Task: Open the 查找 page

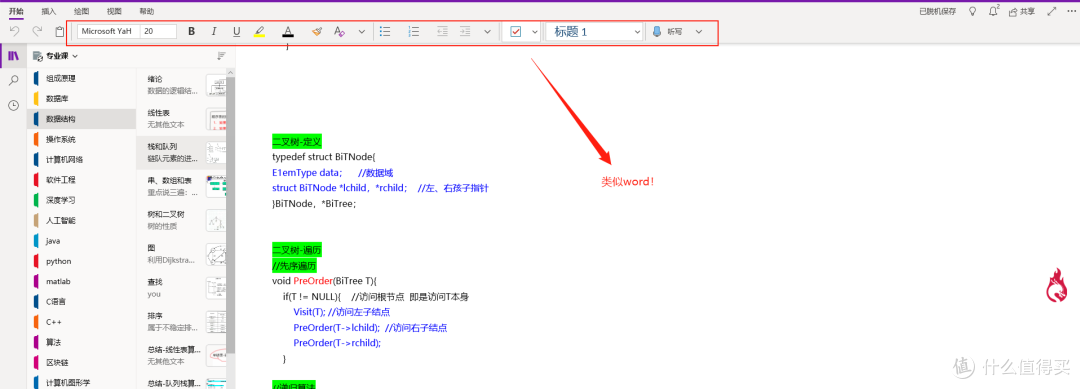Action: tap(182, 287)
